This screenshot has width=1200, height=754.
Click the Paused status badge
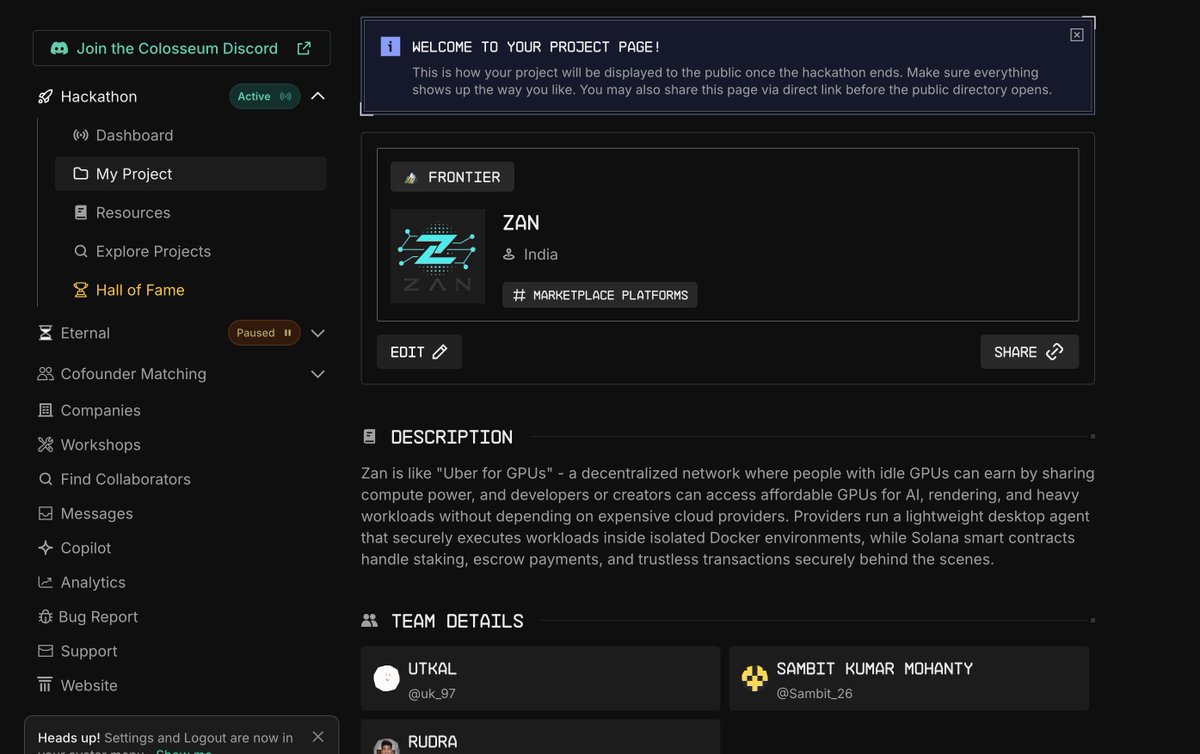click(264, 333)
